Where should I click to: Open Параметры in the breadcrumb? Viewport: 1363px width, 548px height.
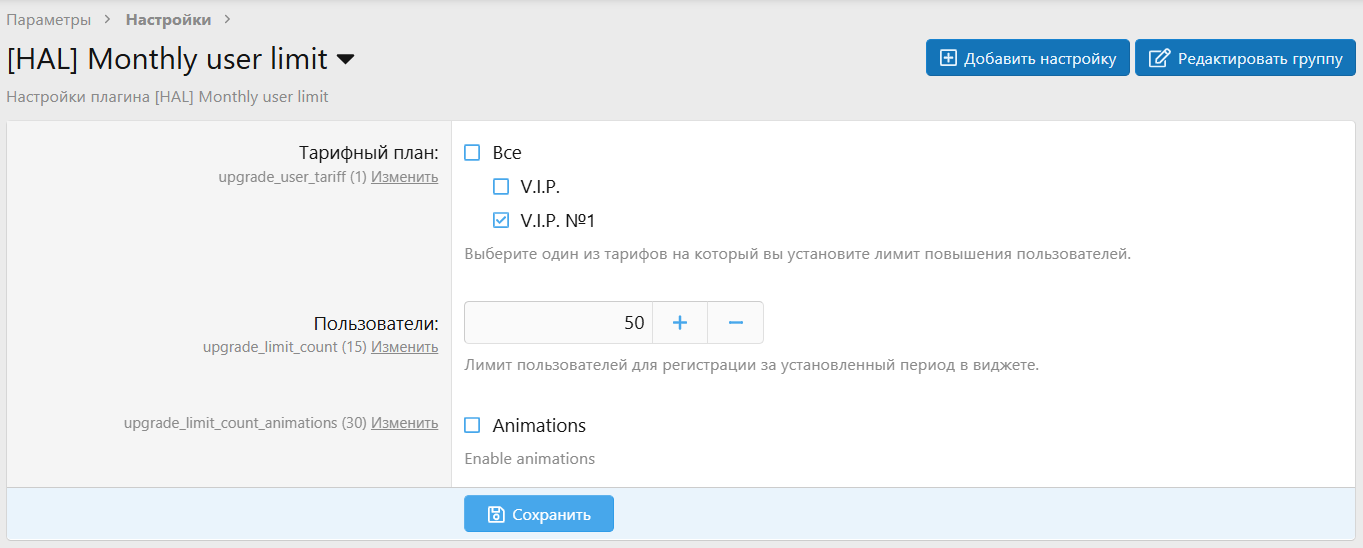49,19
